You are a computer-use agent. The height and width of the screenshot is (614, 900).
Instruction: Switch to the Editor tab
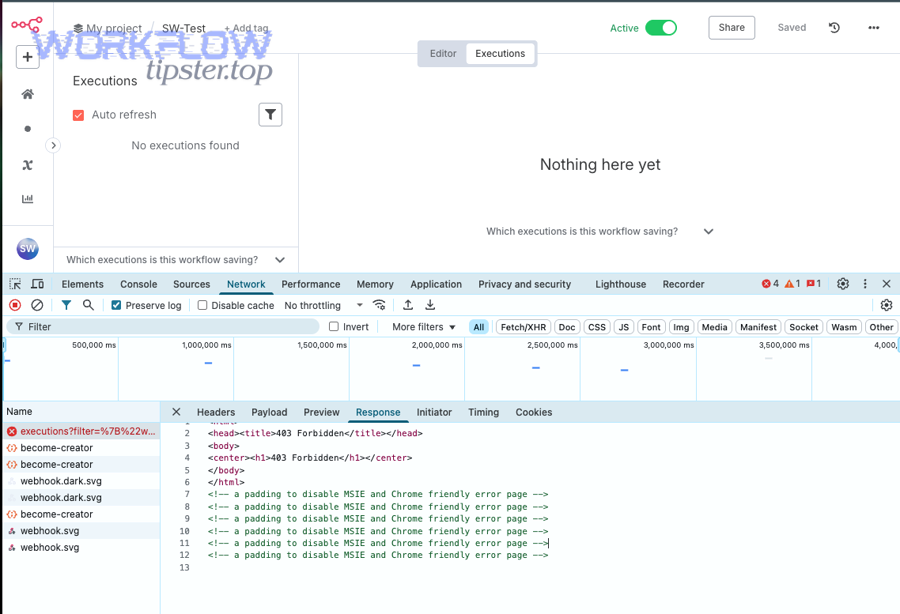(443, 53)
